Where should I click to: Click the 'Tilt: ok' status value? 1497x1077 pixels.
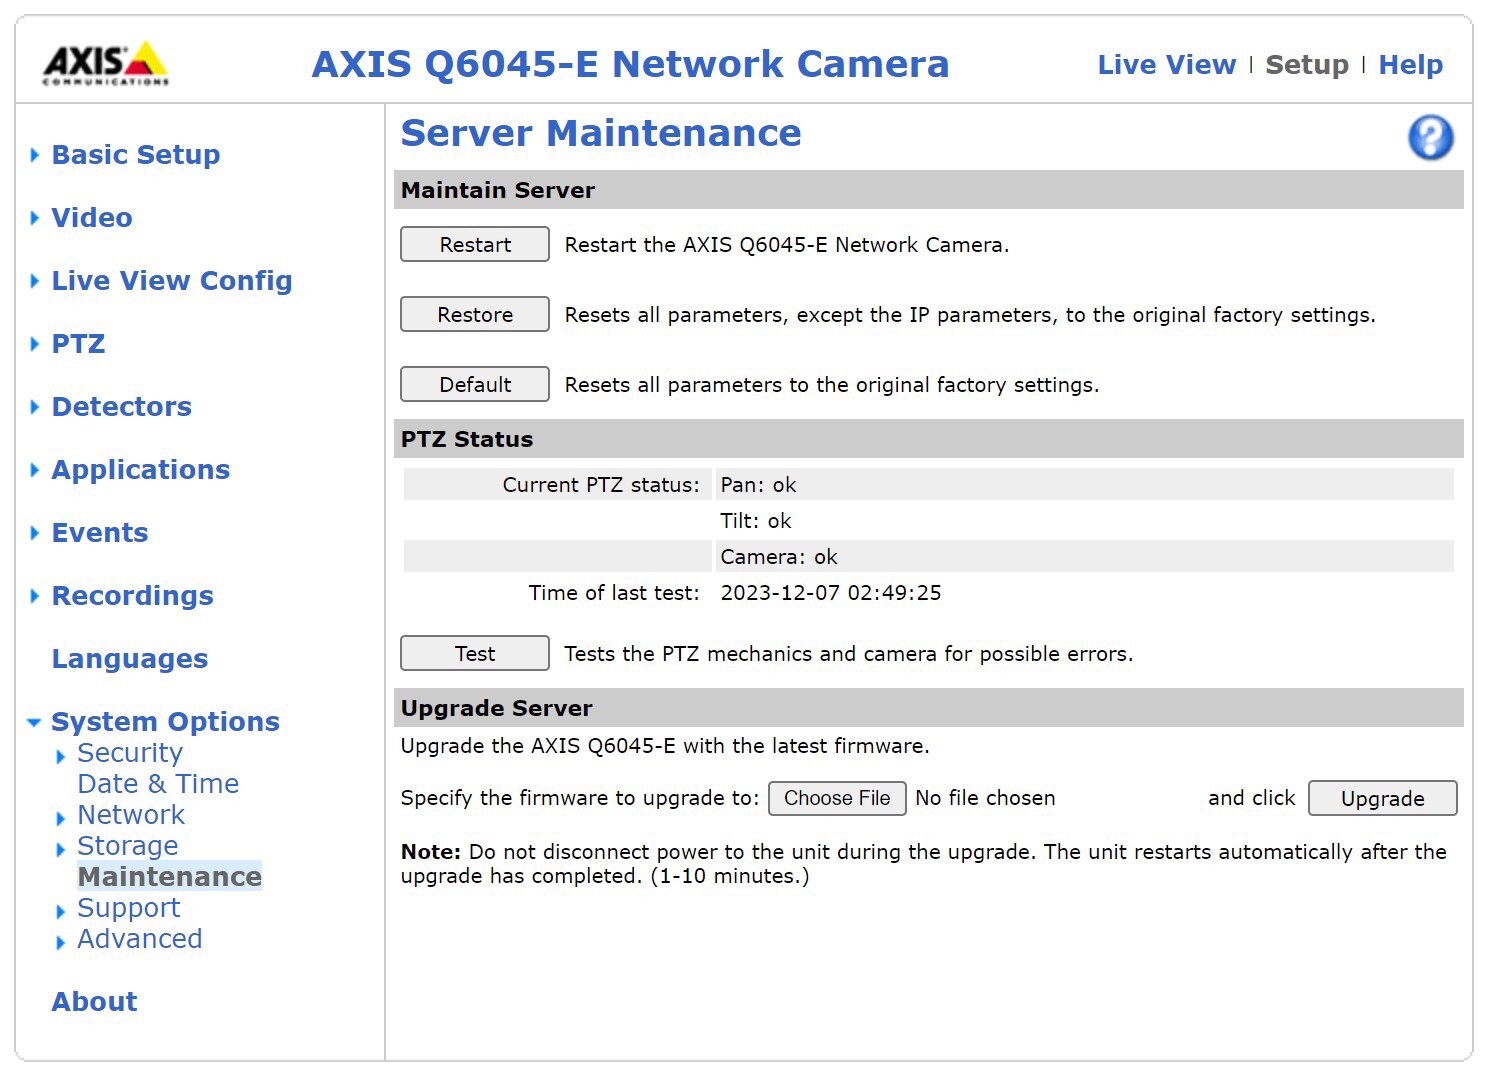pyautogui.click(x=756, y=521)
